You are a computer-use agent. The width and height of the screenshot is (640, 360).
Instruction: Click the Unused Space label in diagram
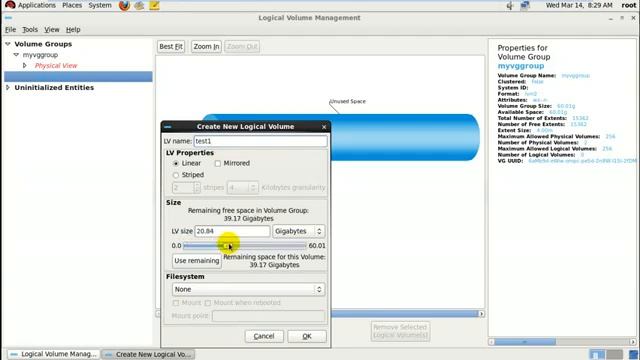pos(348,101)
